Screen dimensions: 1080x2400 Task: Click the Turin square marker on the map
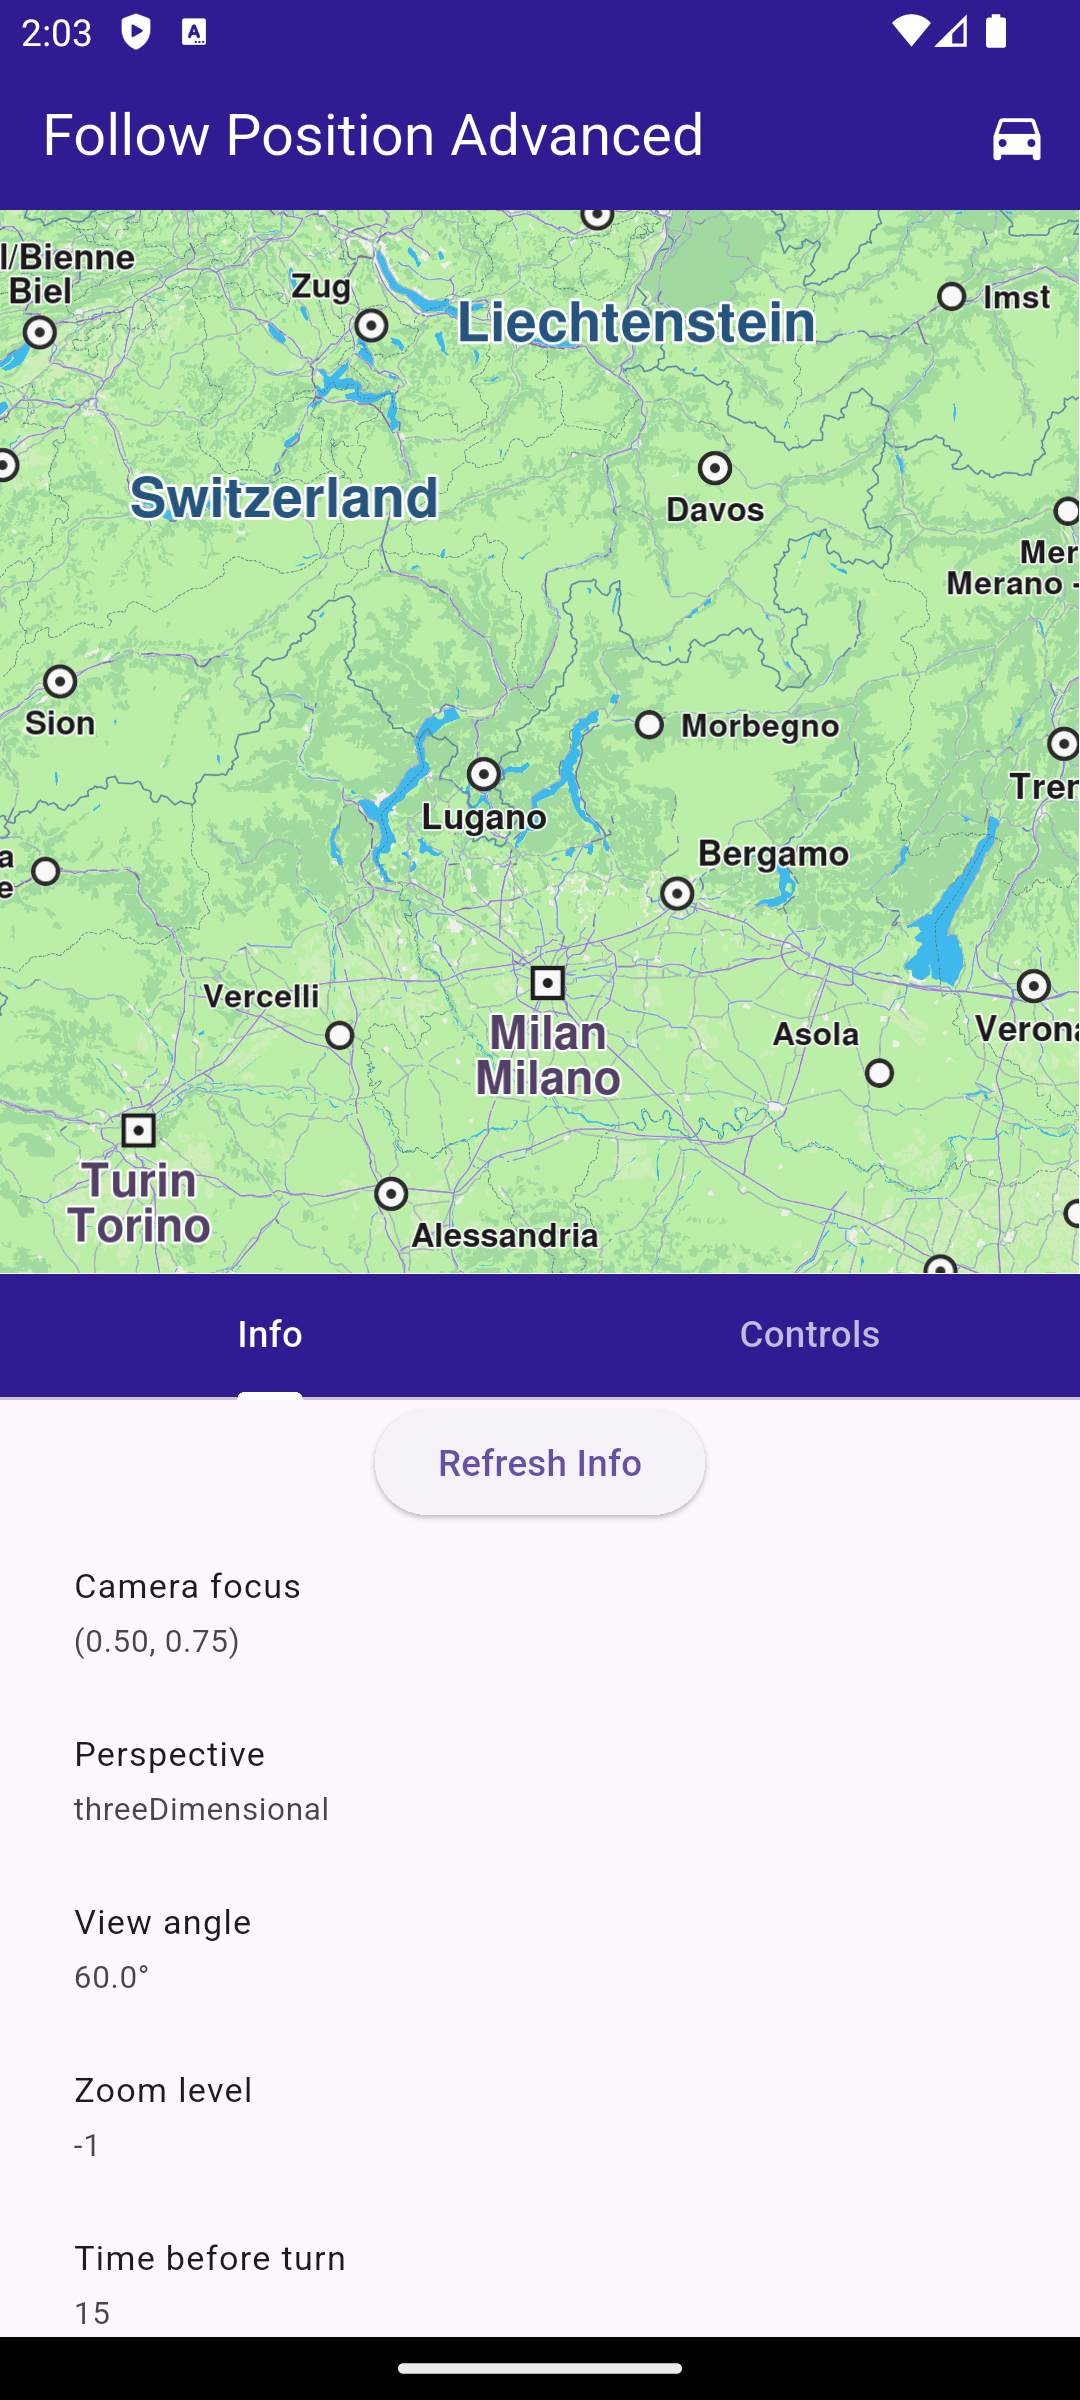pos(138,1131)
